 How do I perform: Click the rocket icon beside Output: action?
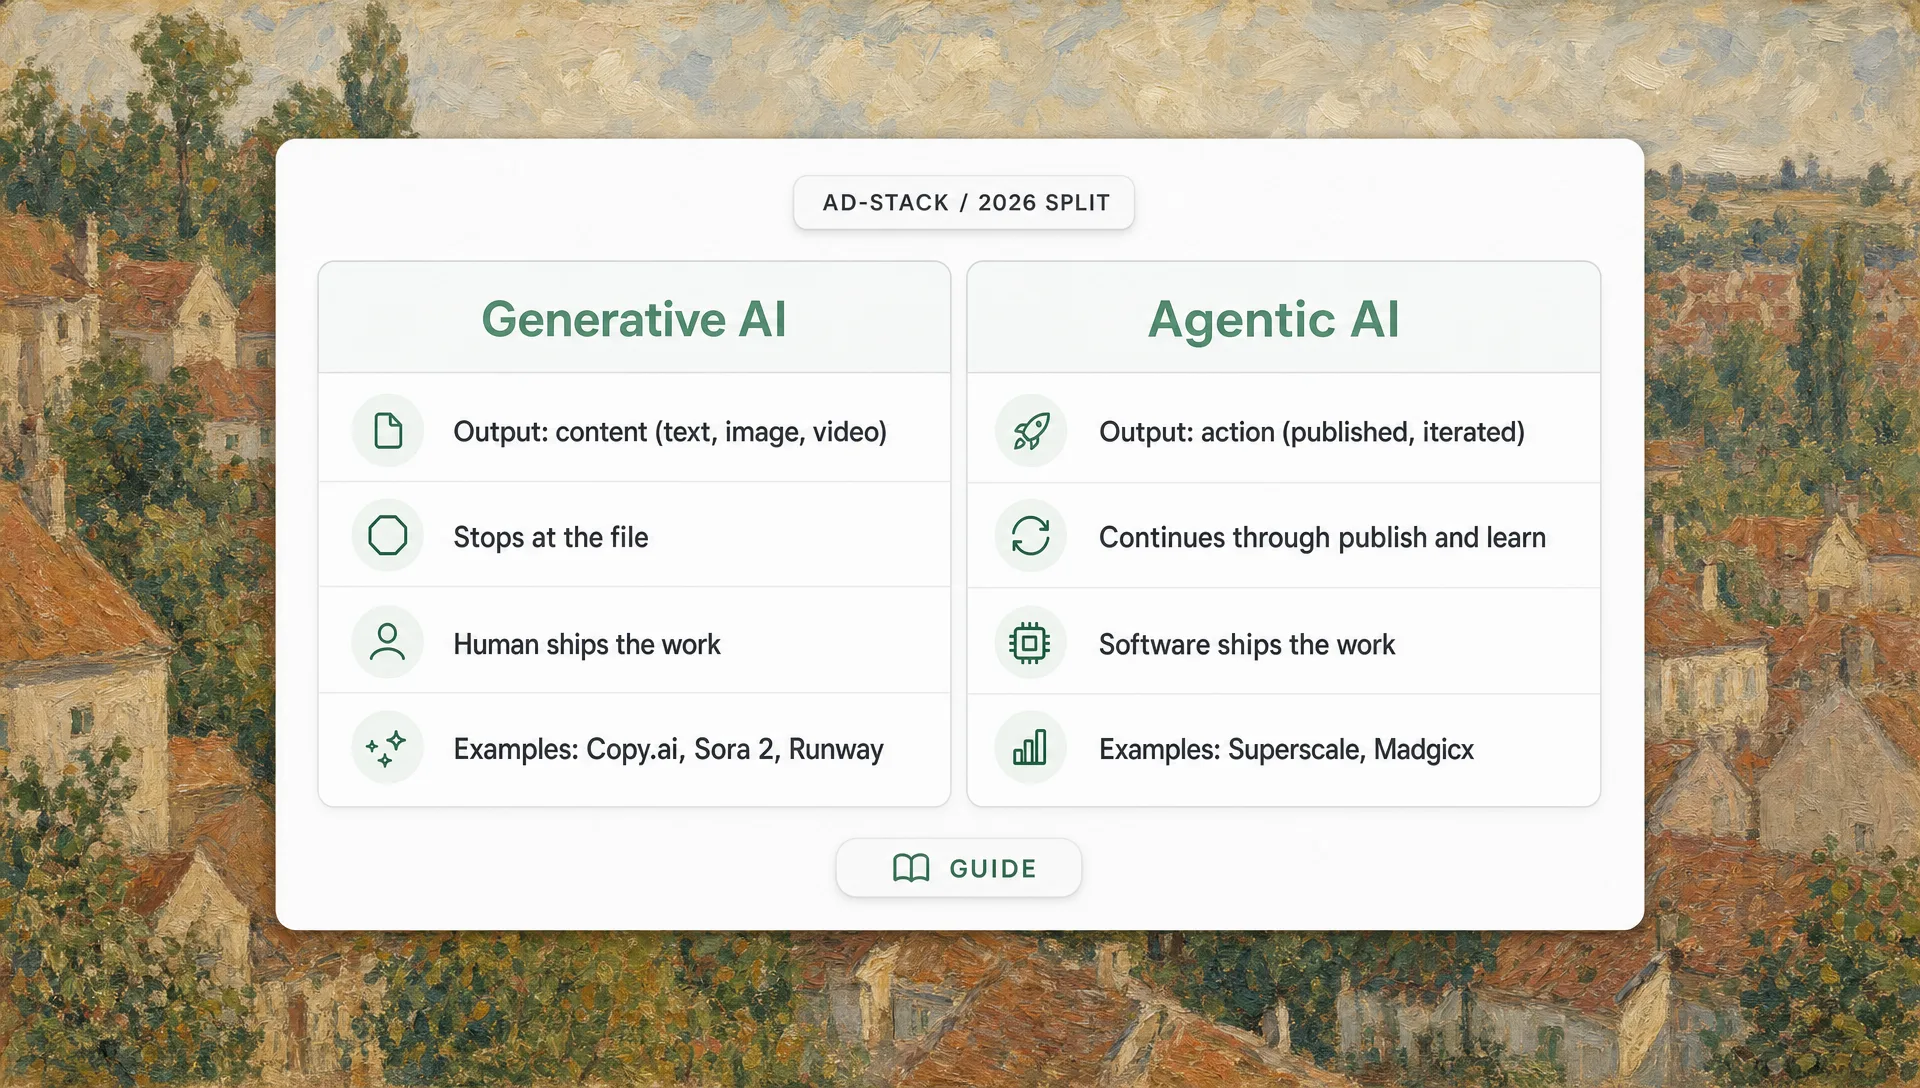[1031, 431]
